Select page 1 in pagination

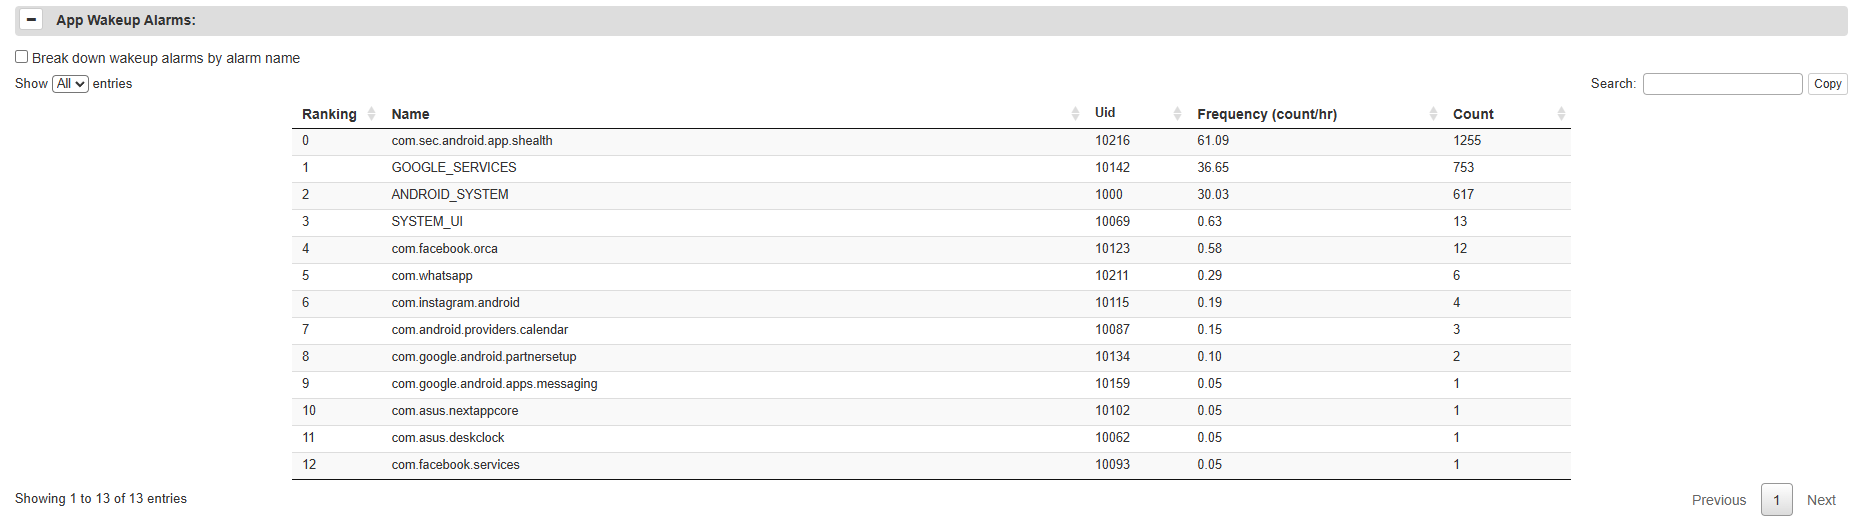pos(1776,500)
